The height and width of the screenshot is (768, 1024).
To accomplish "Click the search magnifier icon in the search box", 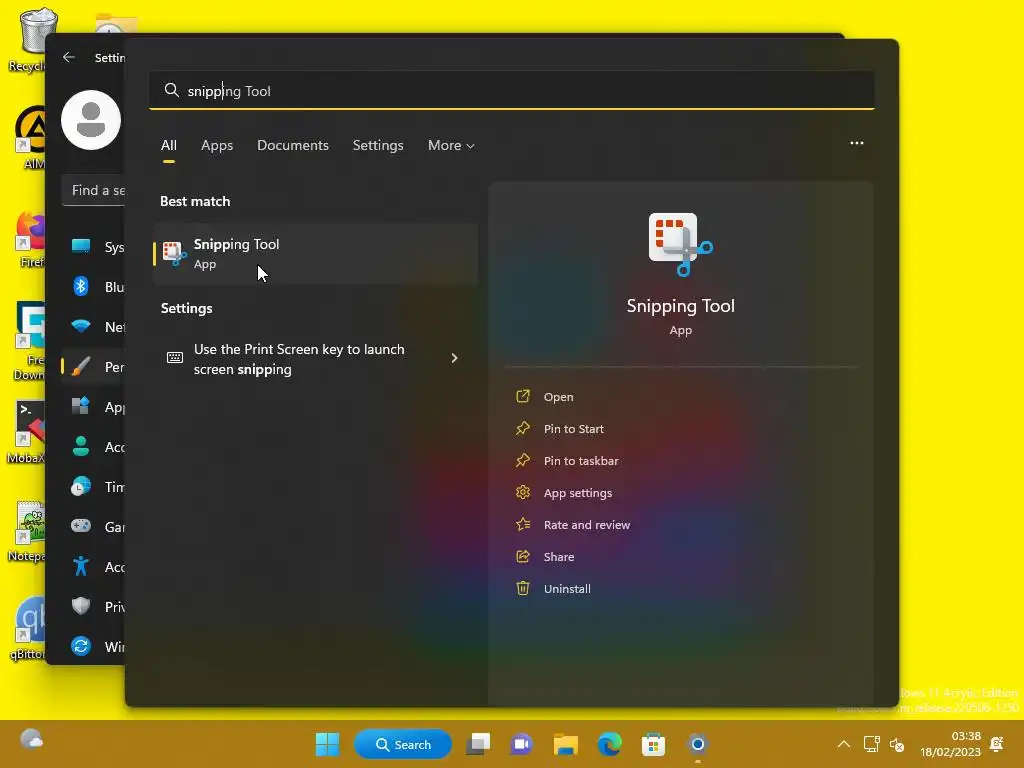I will click(x=172, y=90).
